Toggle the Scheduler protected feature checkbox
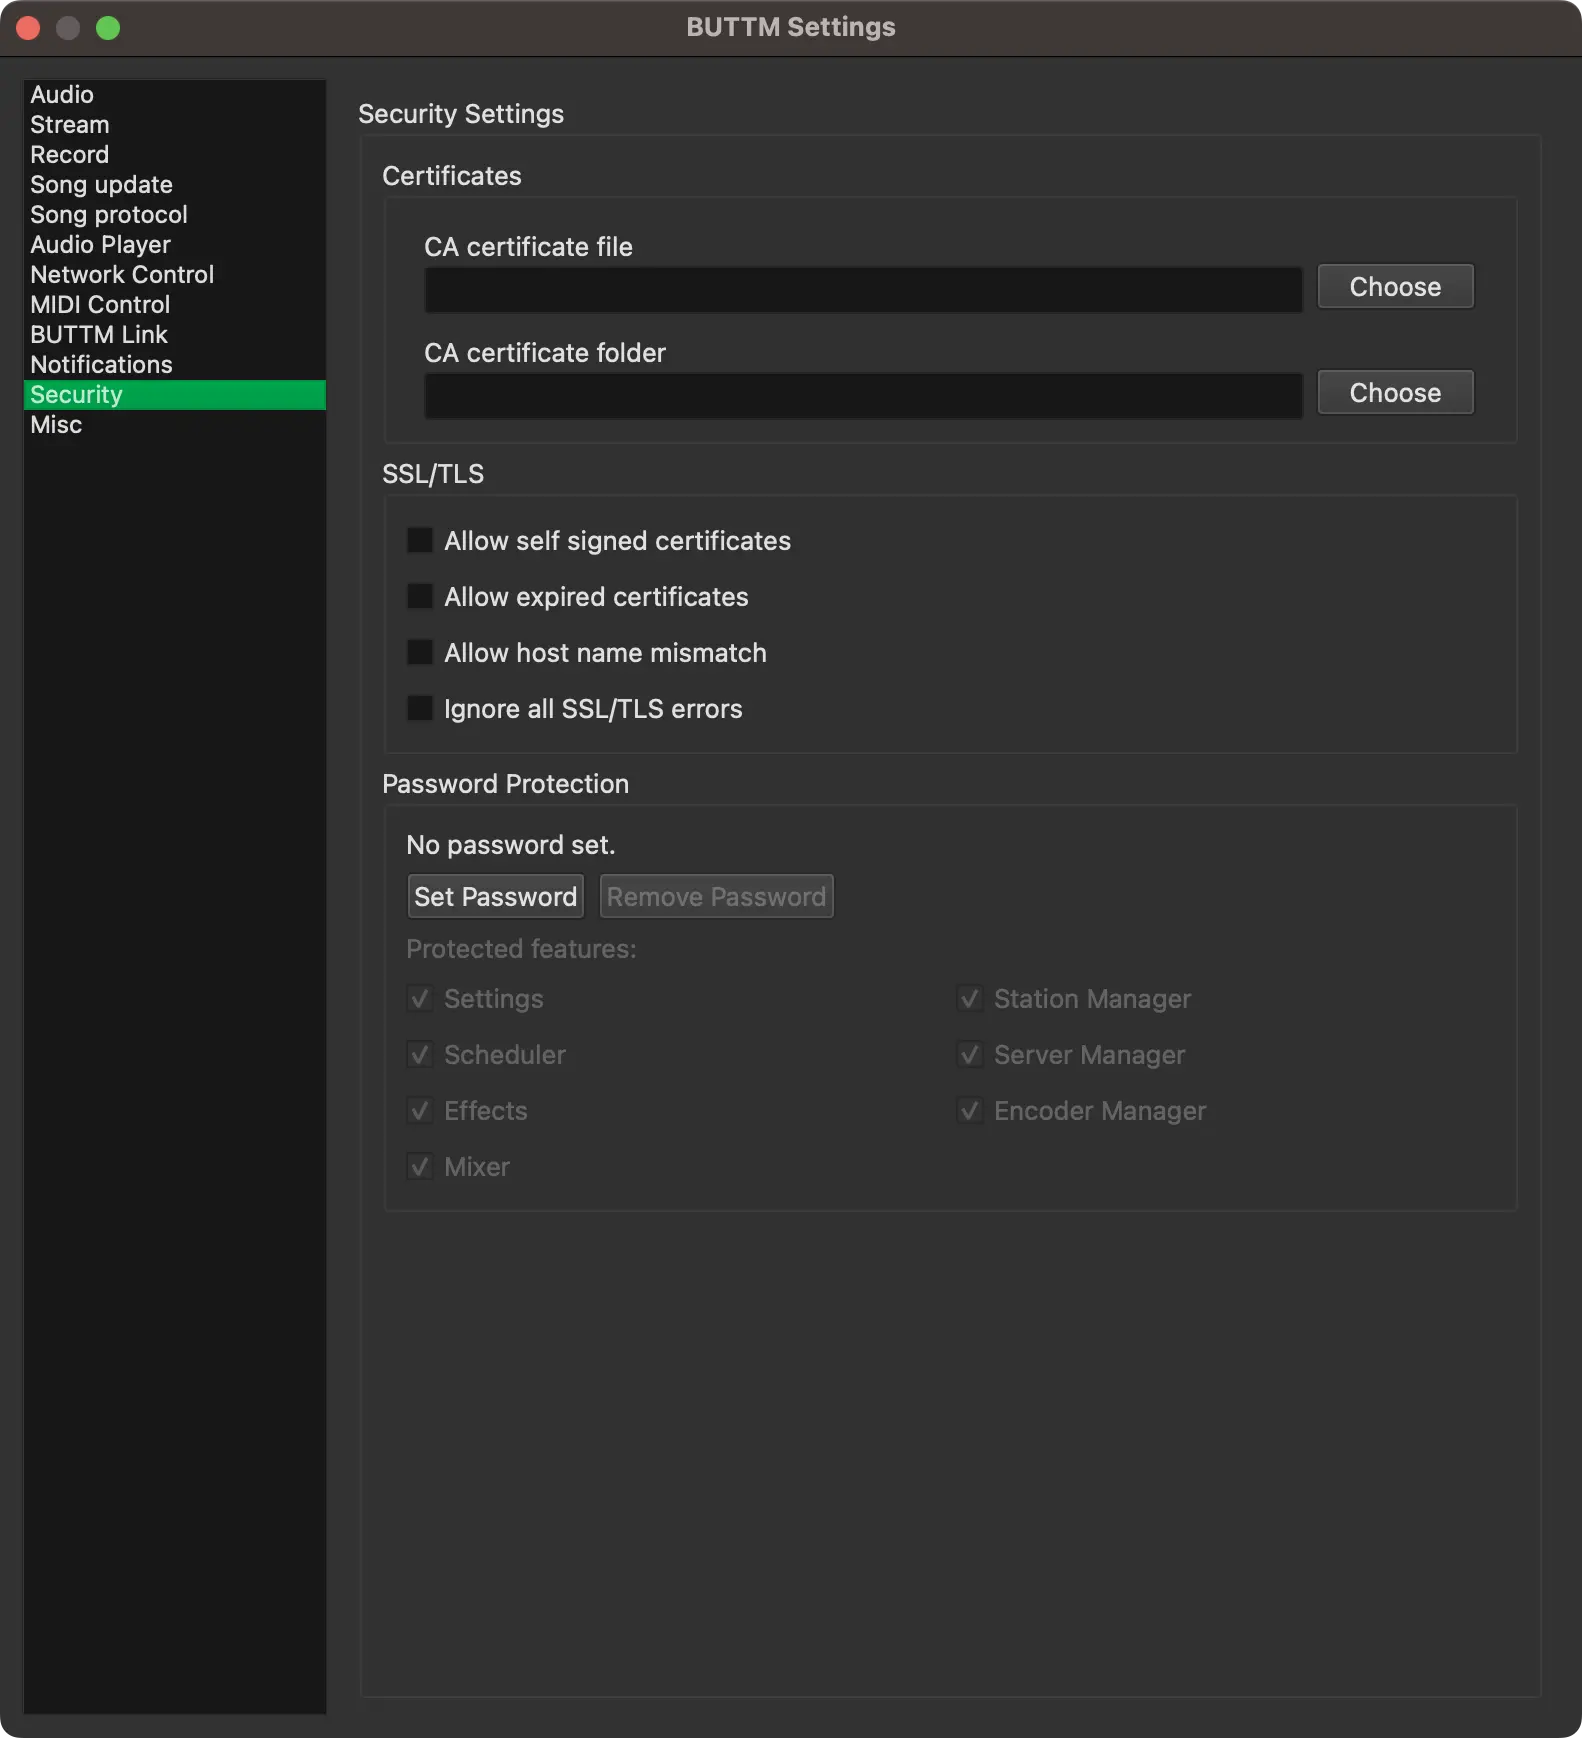This screenshot has height=1738, width=1582. pos(420,1055)
